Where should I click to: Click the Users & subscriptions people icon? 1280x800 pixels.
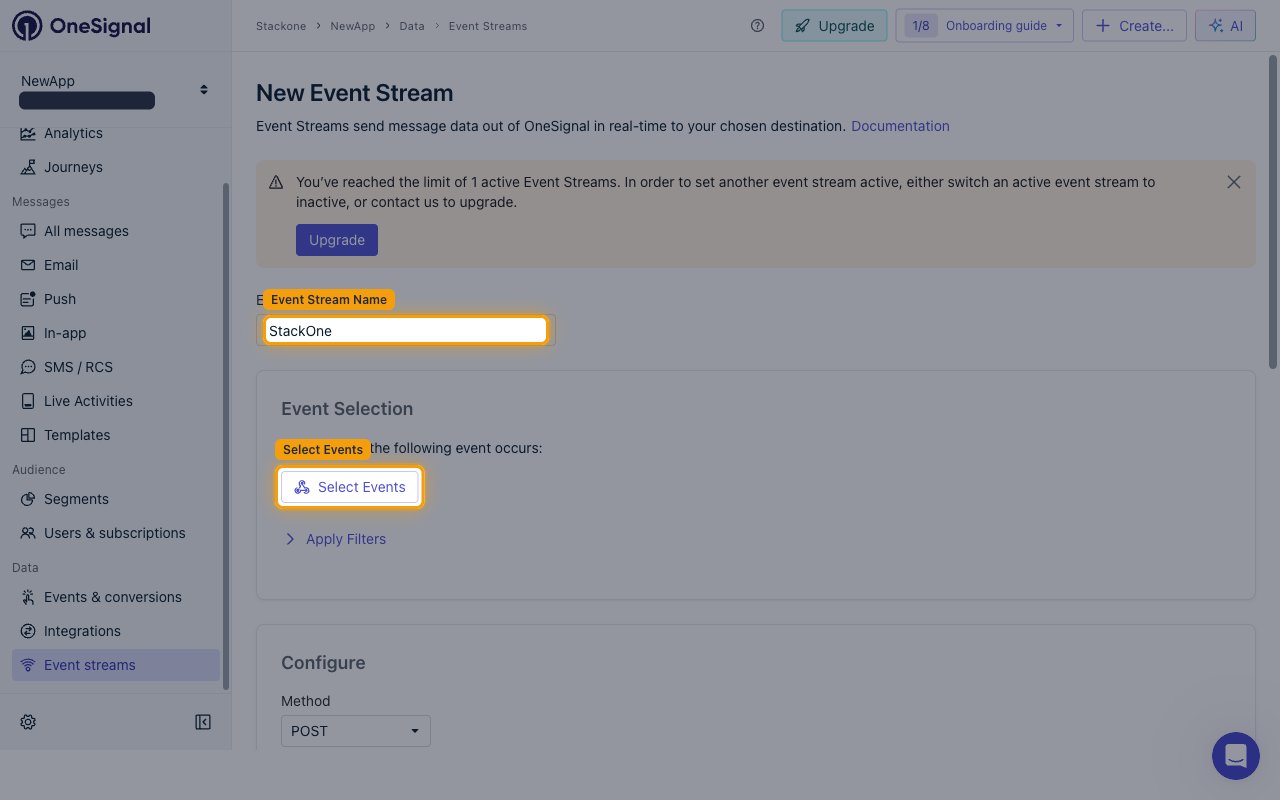click(28, 533)
